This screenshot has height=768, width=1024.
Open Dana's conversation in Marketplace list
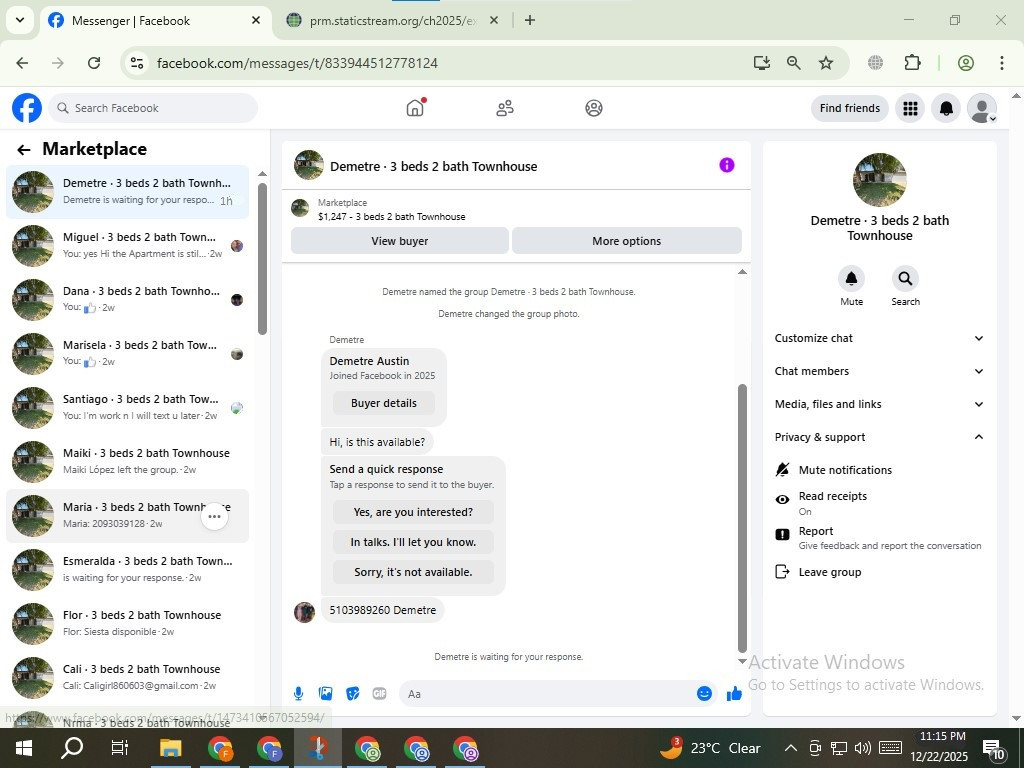(127, 300)
